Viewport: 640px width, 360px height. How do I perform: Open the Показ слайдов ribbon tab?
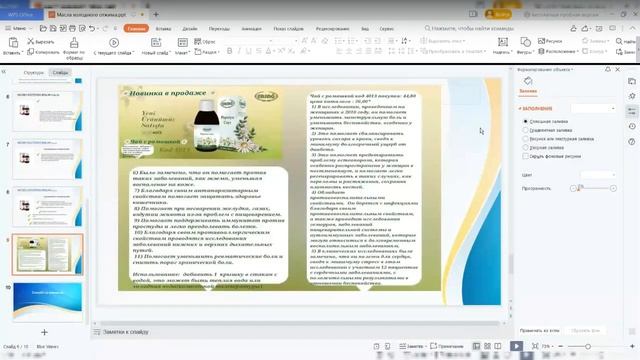(x=289, y=29)
